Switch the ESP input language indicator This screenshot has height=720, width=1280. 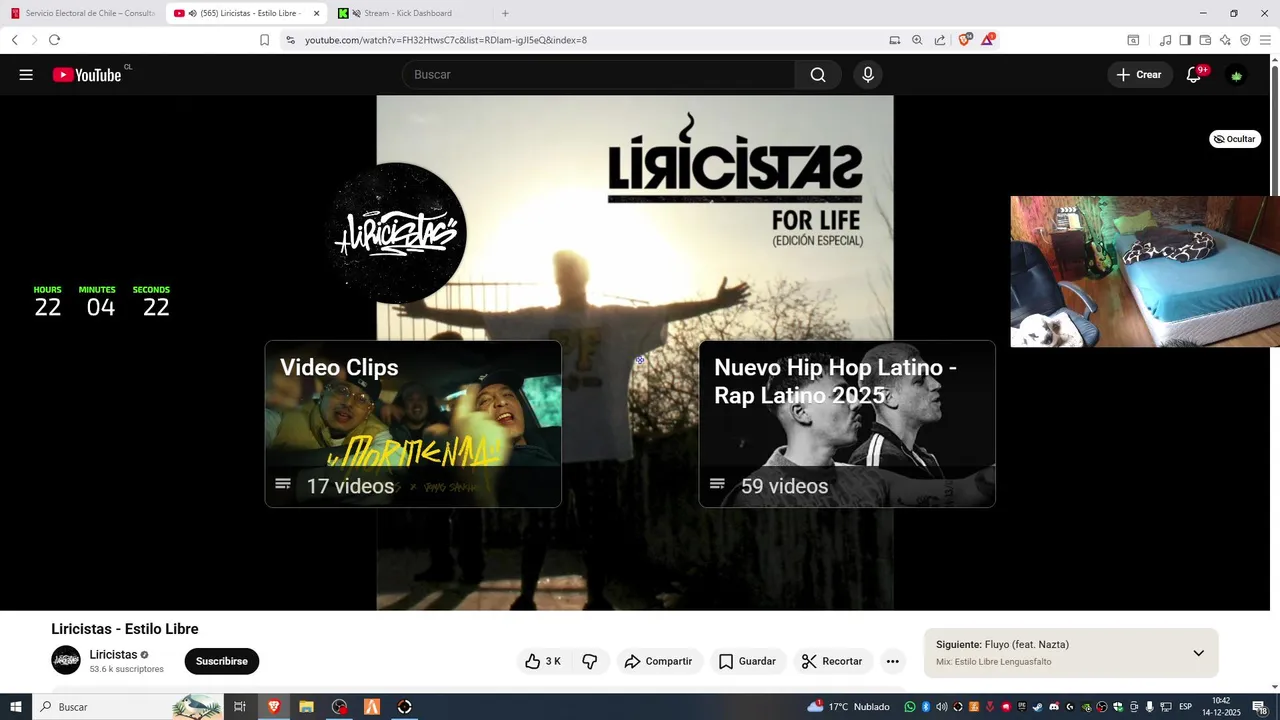[1185, 707]
